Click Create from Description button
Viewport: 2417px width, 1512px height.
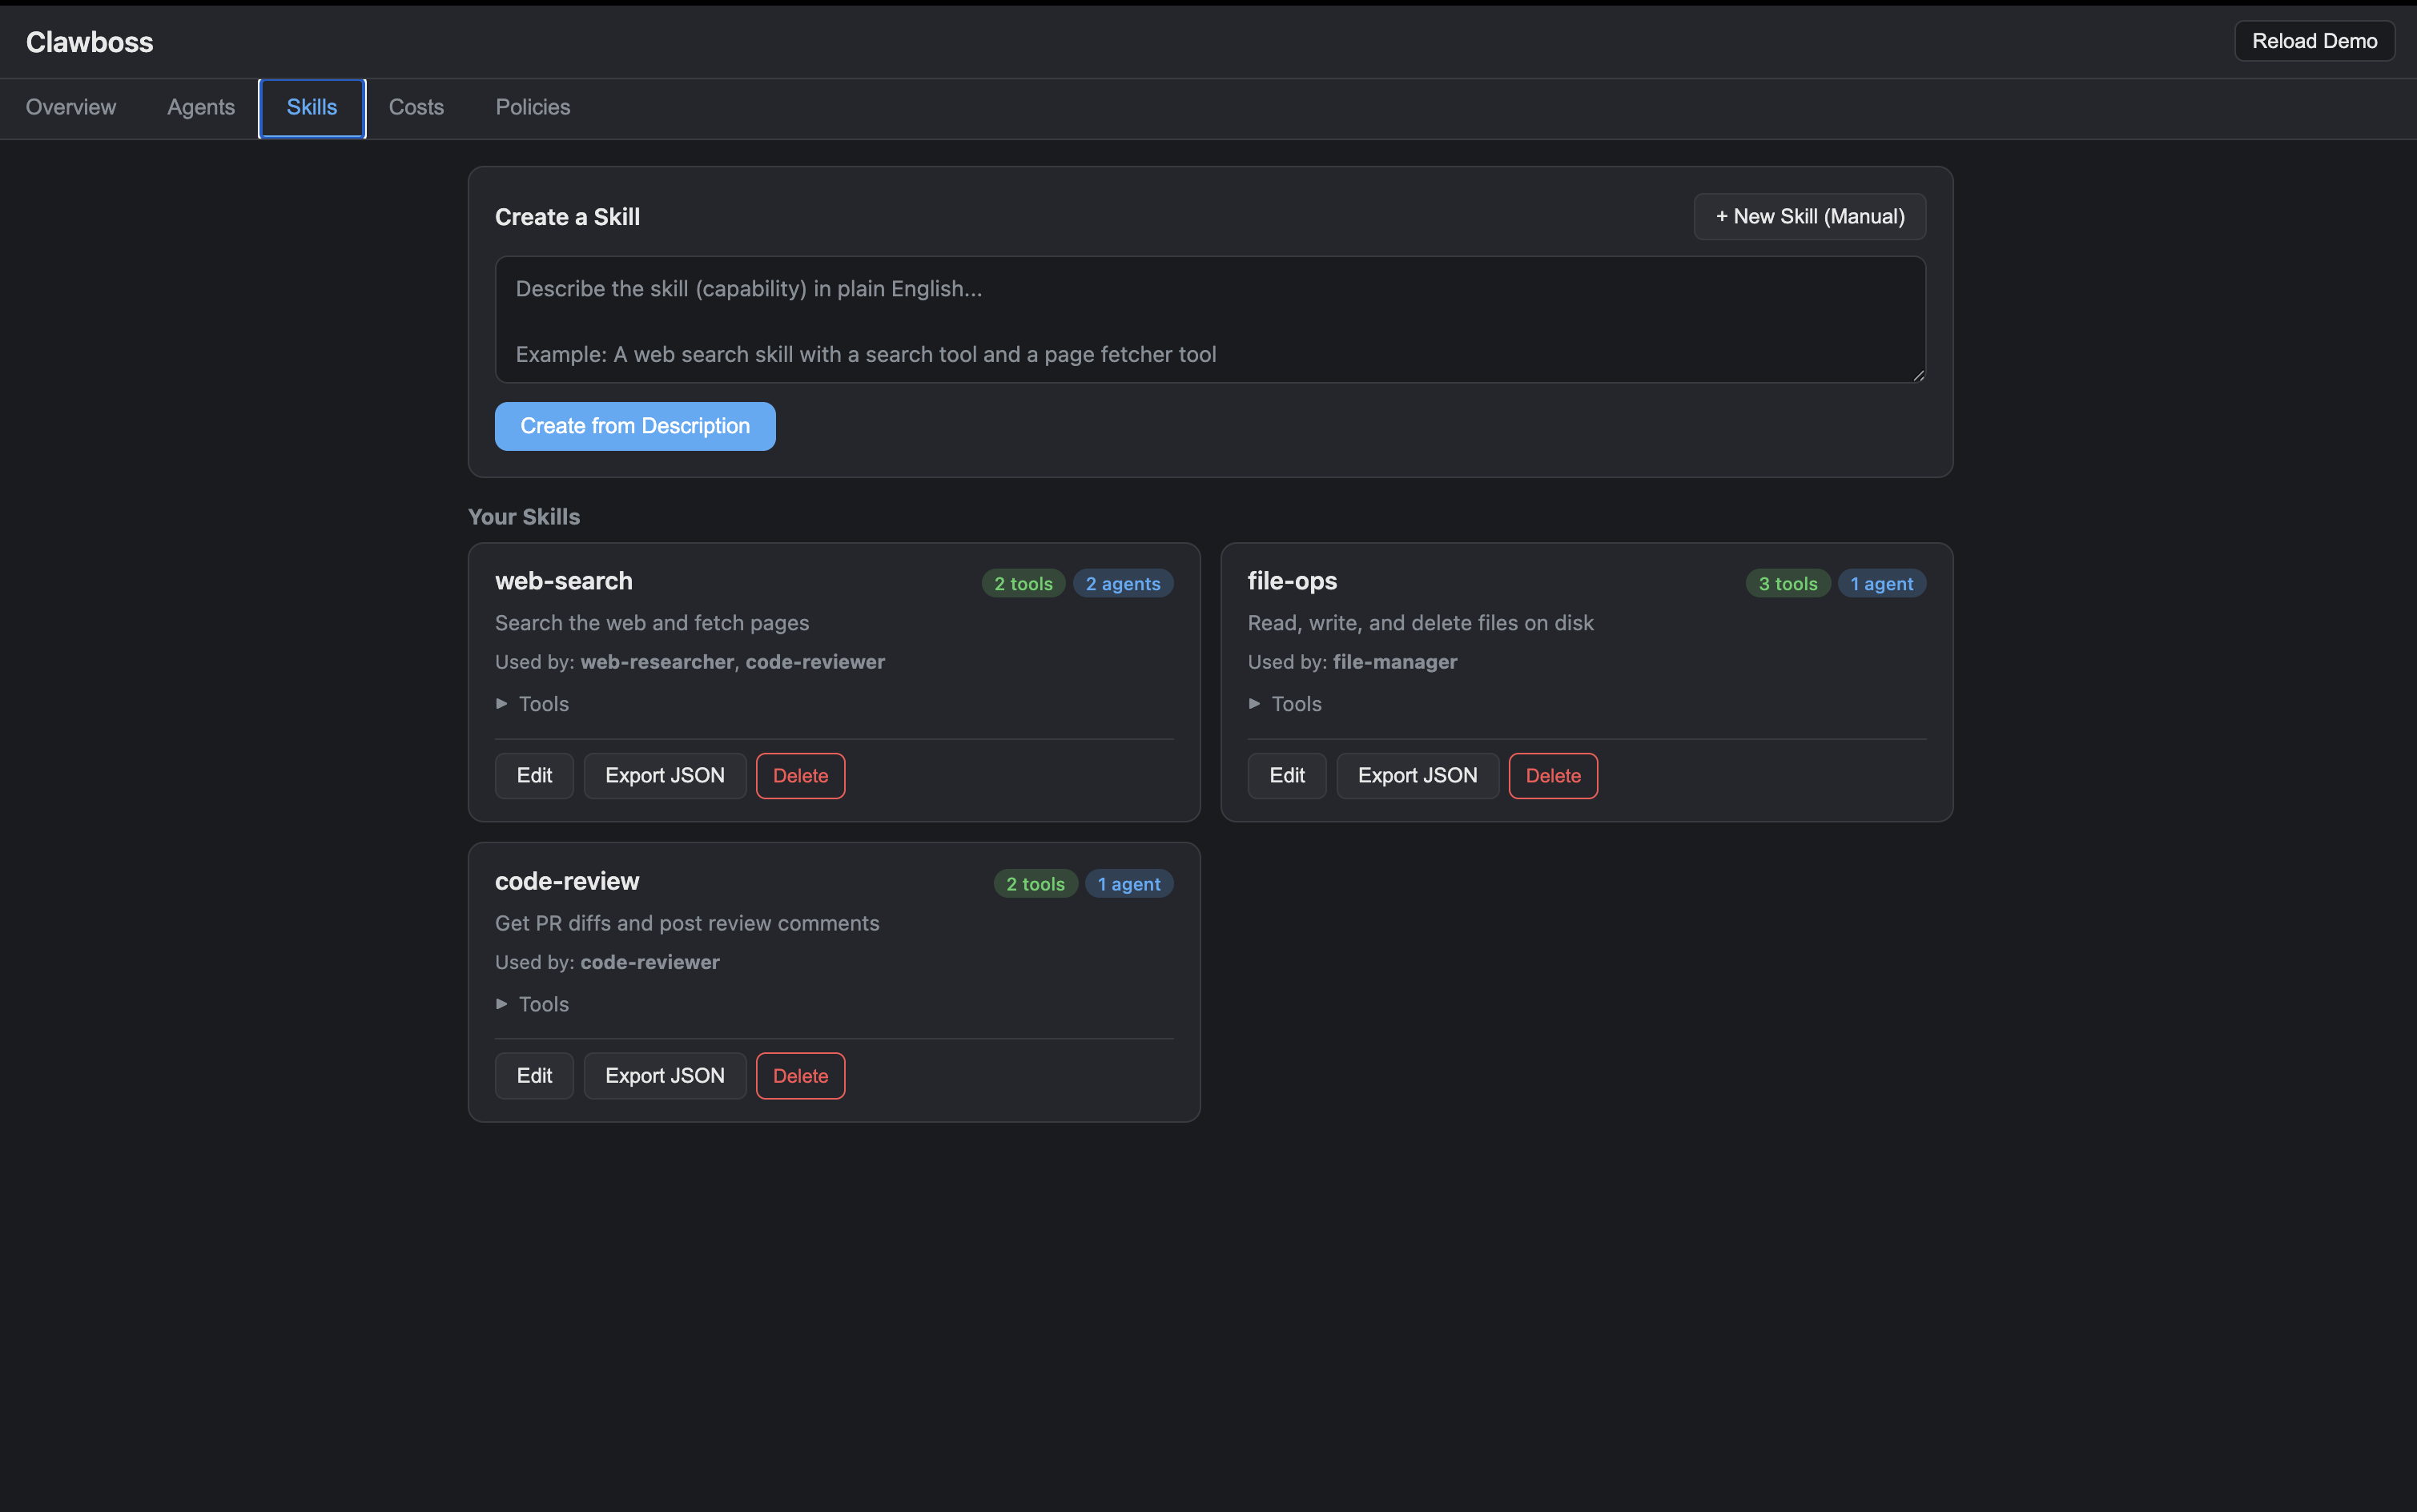coord(635,426)
